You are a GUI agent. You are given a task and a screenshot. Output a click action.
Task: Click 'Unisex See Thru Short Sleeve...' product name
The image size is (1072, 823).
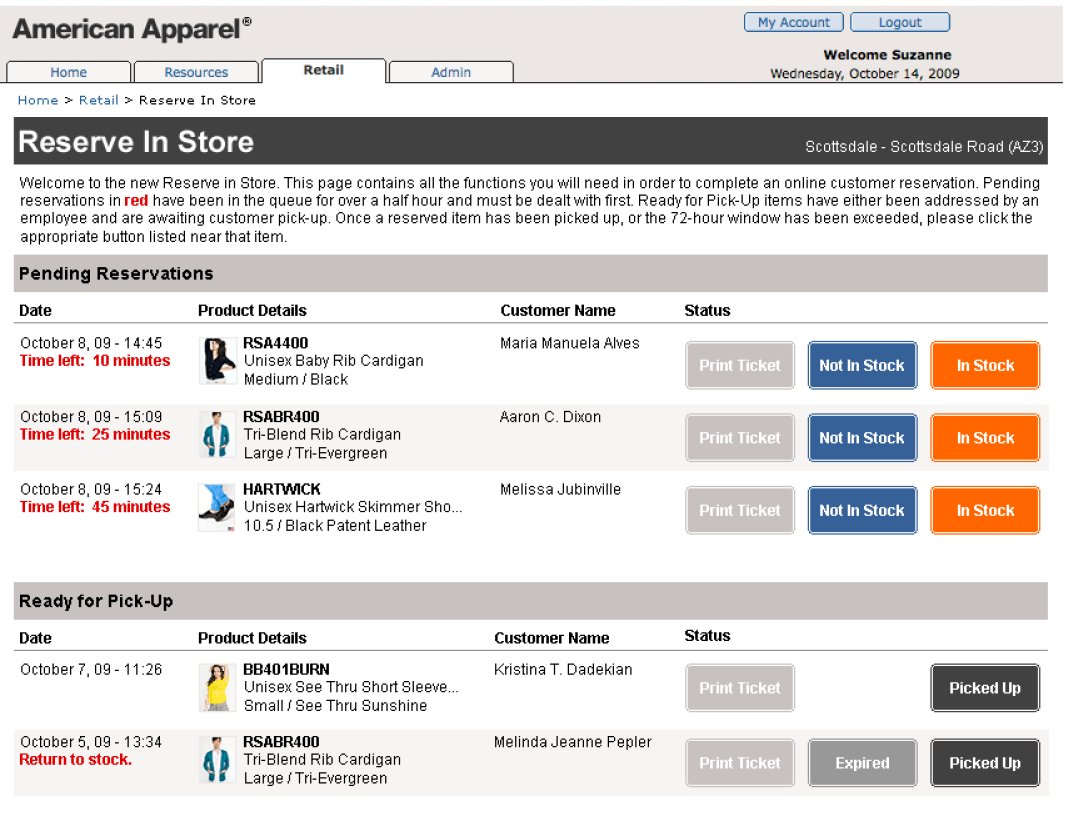[x=351, y=687]
